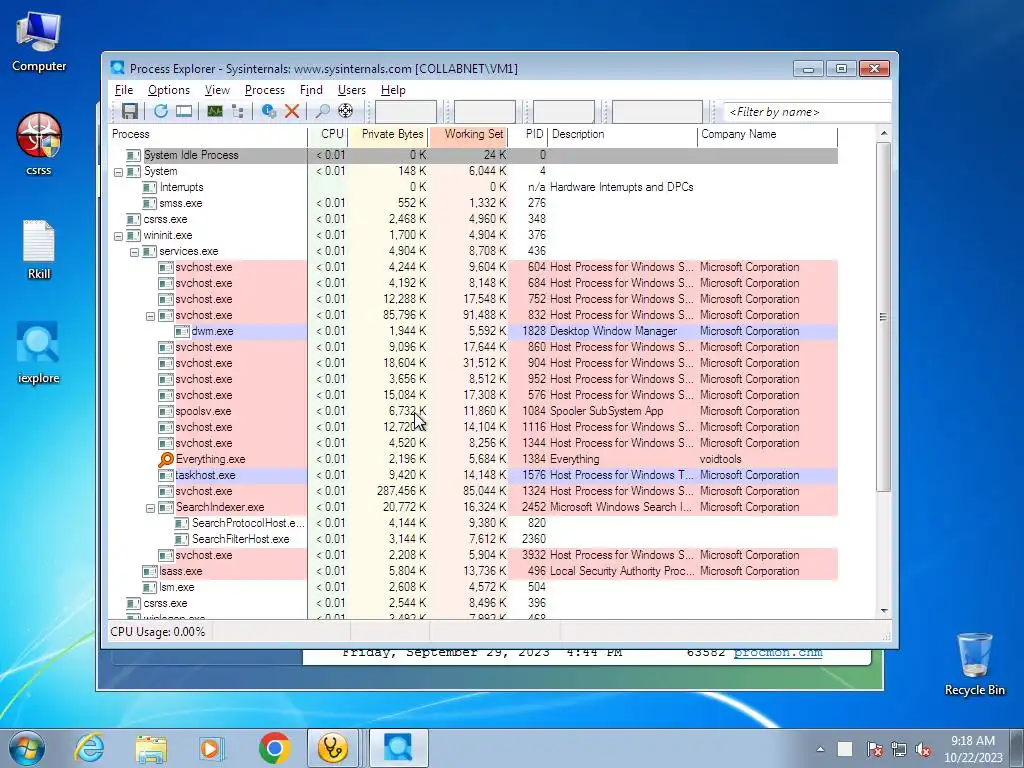Select the Find Window's Process crosshair
The height and width of the screenshot is (768, 1024).
click(x=345, y=111)
